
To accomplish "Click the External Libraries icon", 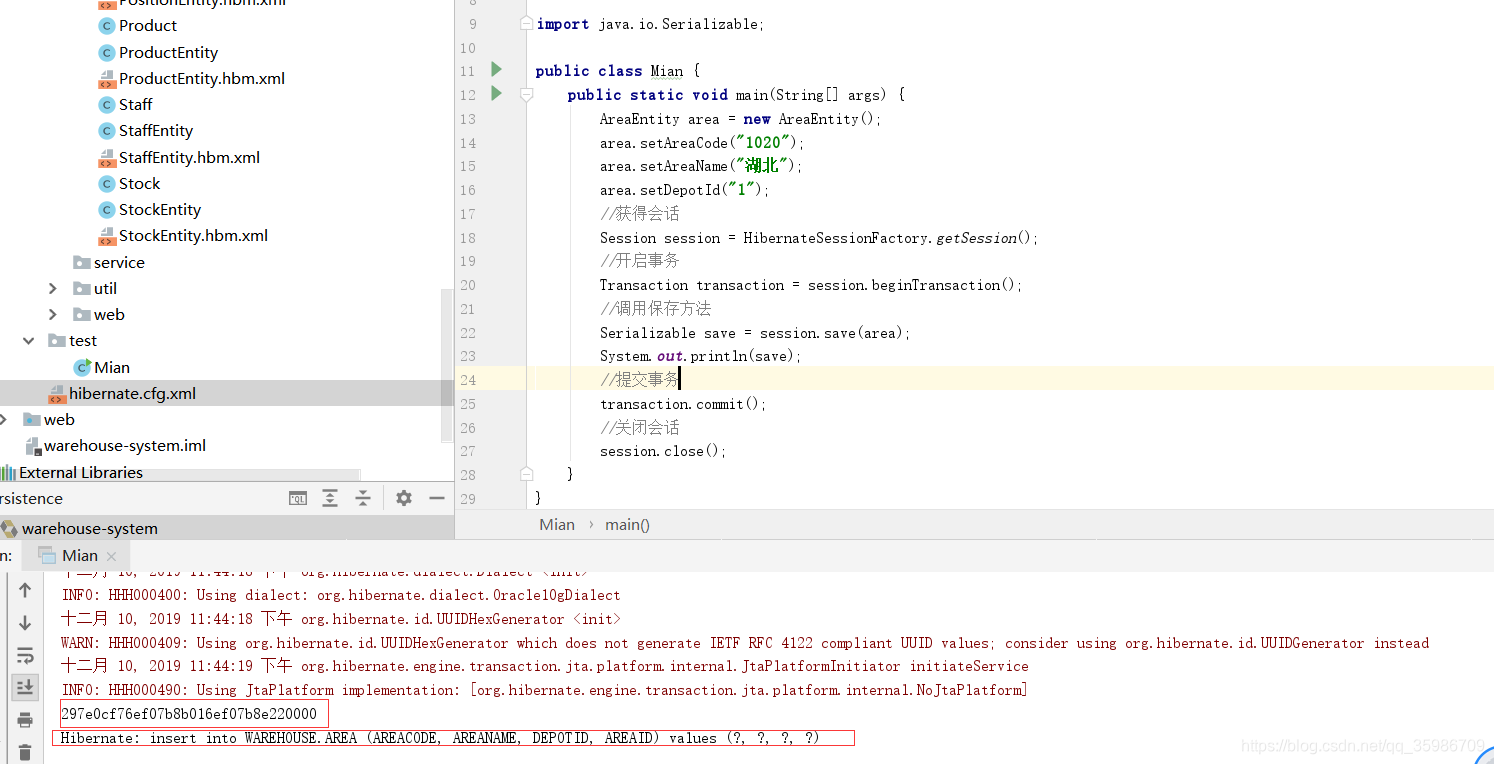I will click(x=8, y=472).
